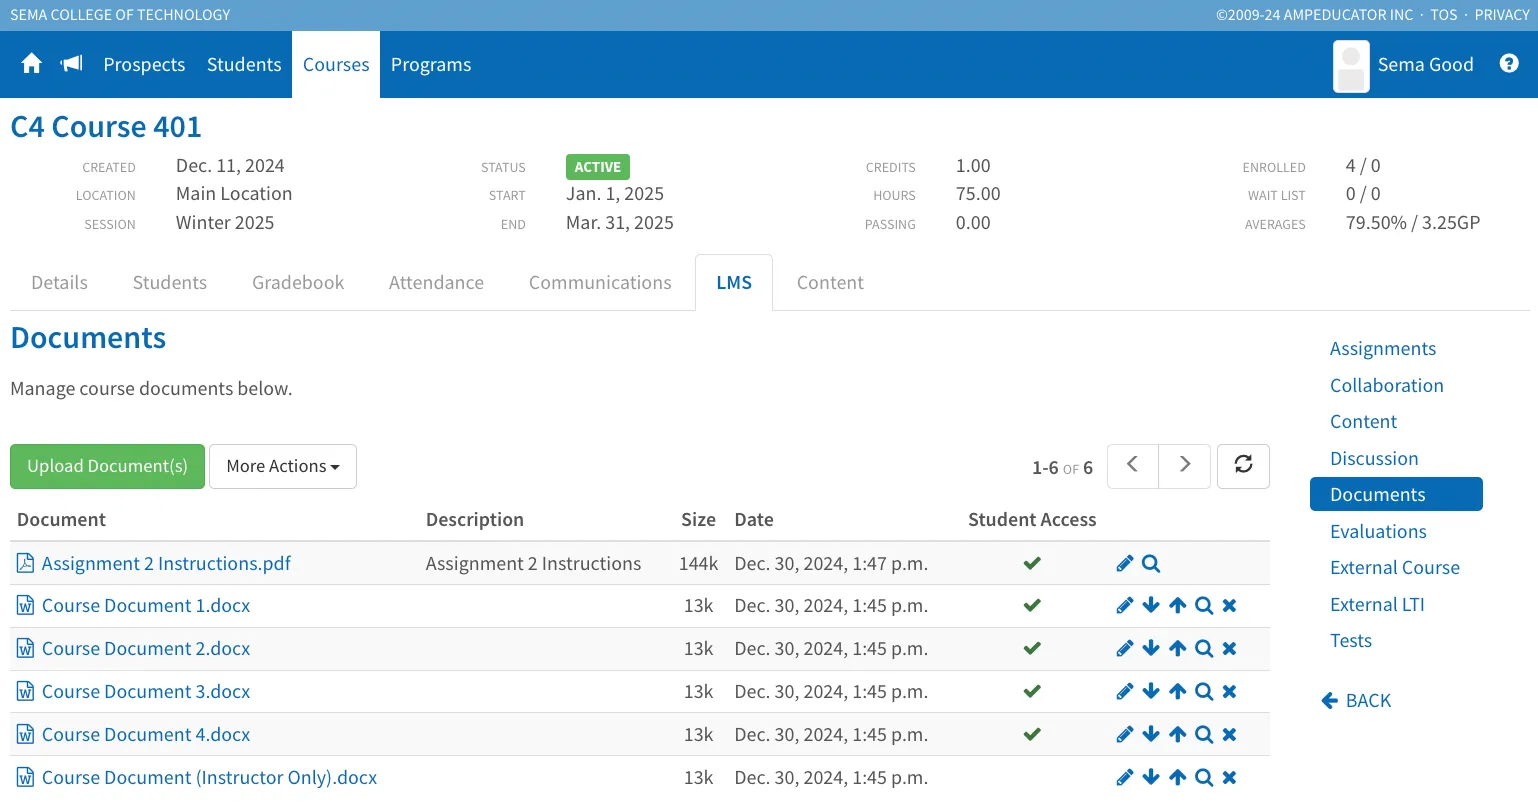1538x810 pixels.
Task: Open Evaluations in the LMS sidebar
Action: click(1378, 531)
